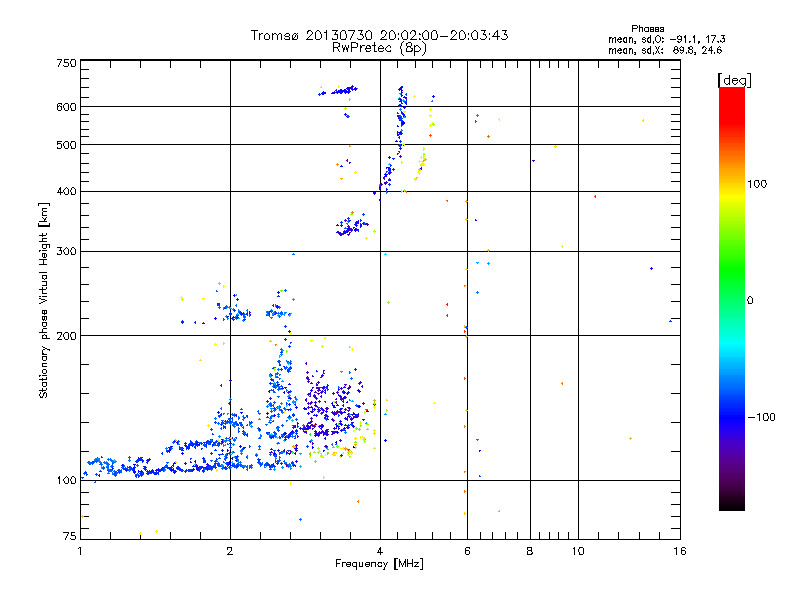Click the '16' x-axis tick label
The height and width of the screenshot is (600, 800).
[x=680, y=551]
